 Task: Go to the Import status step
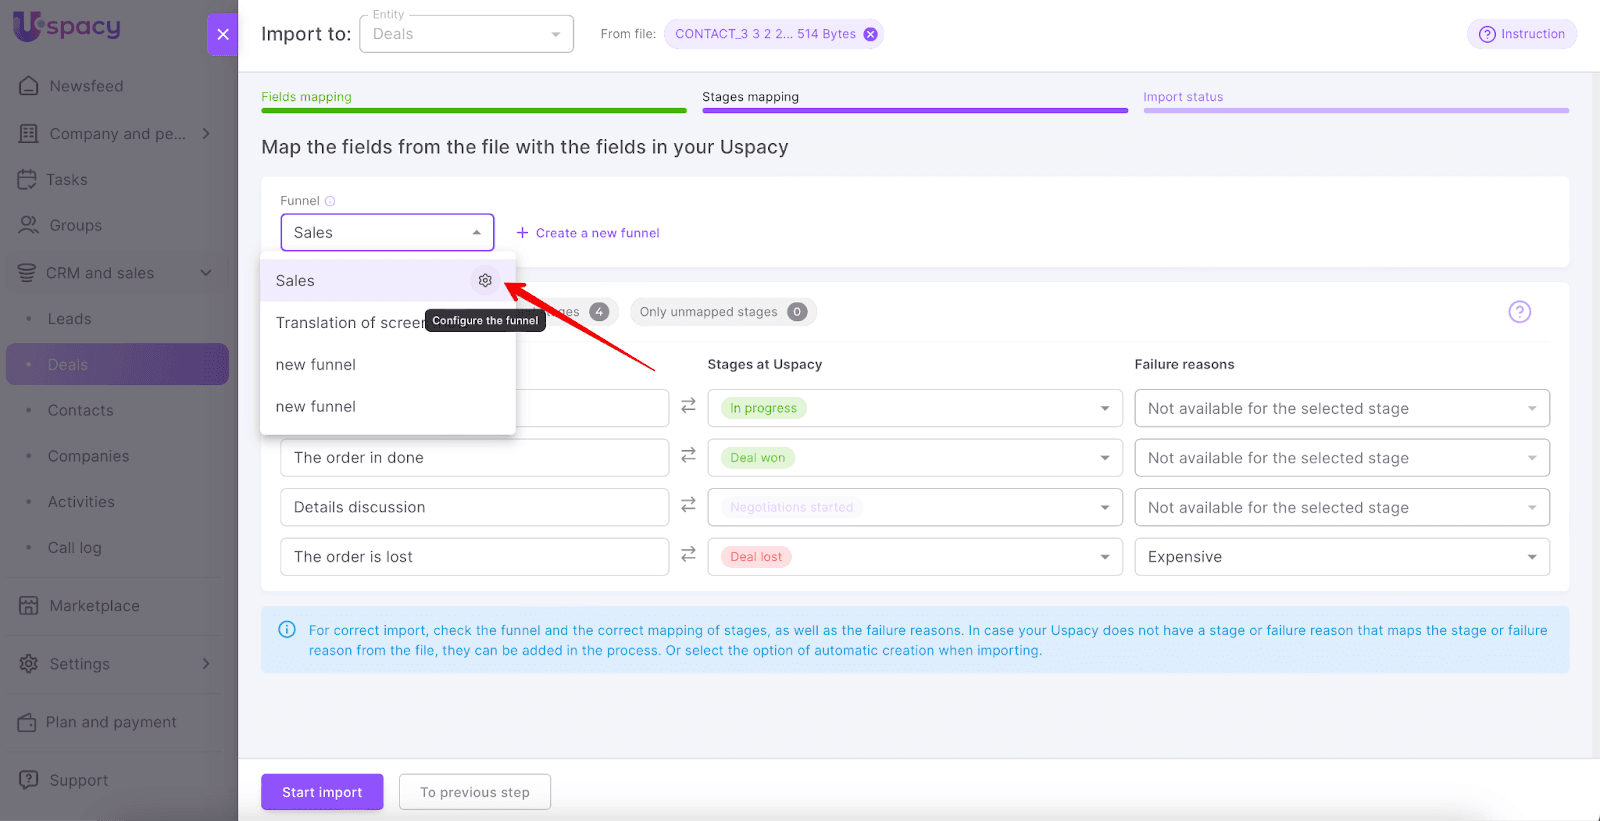click(1183, 97)
